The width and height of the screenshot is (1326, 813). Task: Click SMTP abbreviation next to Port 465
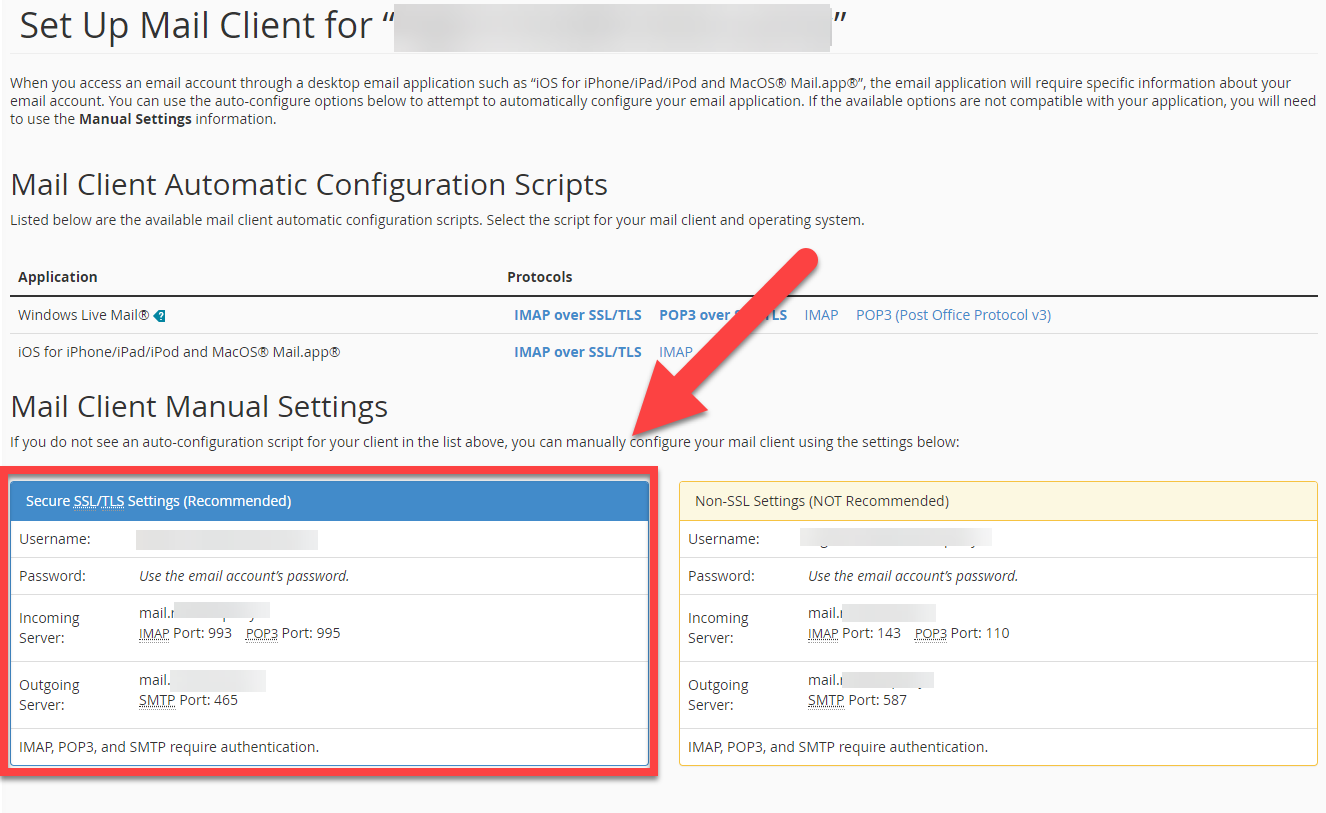[156, 701]
